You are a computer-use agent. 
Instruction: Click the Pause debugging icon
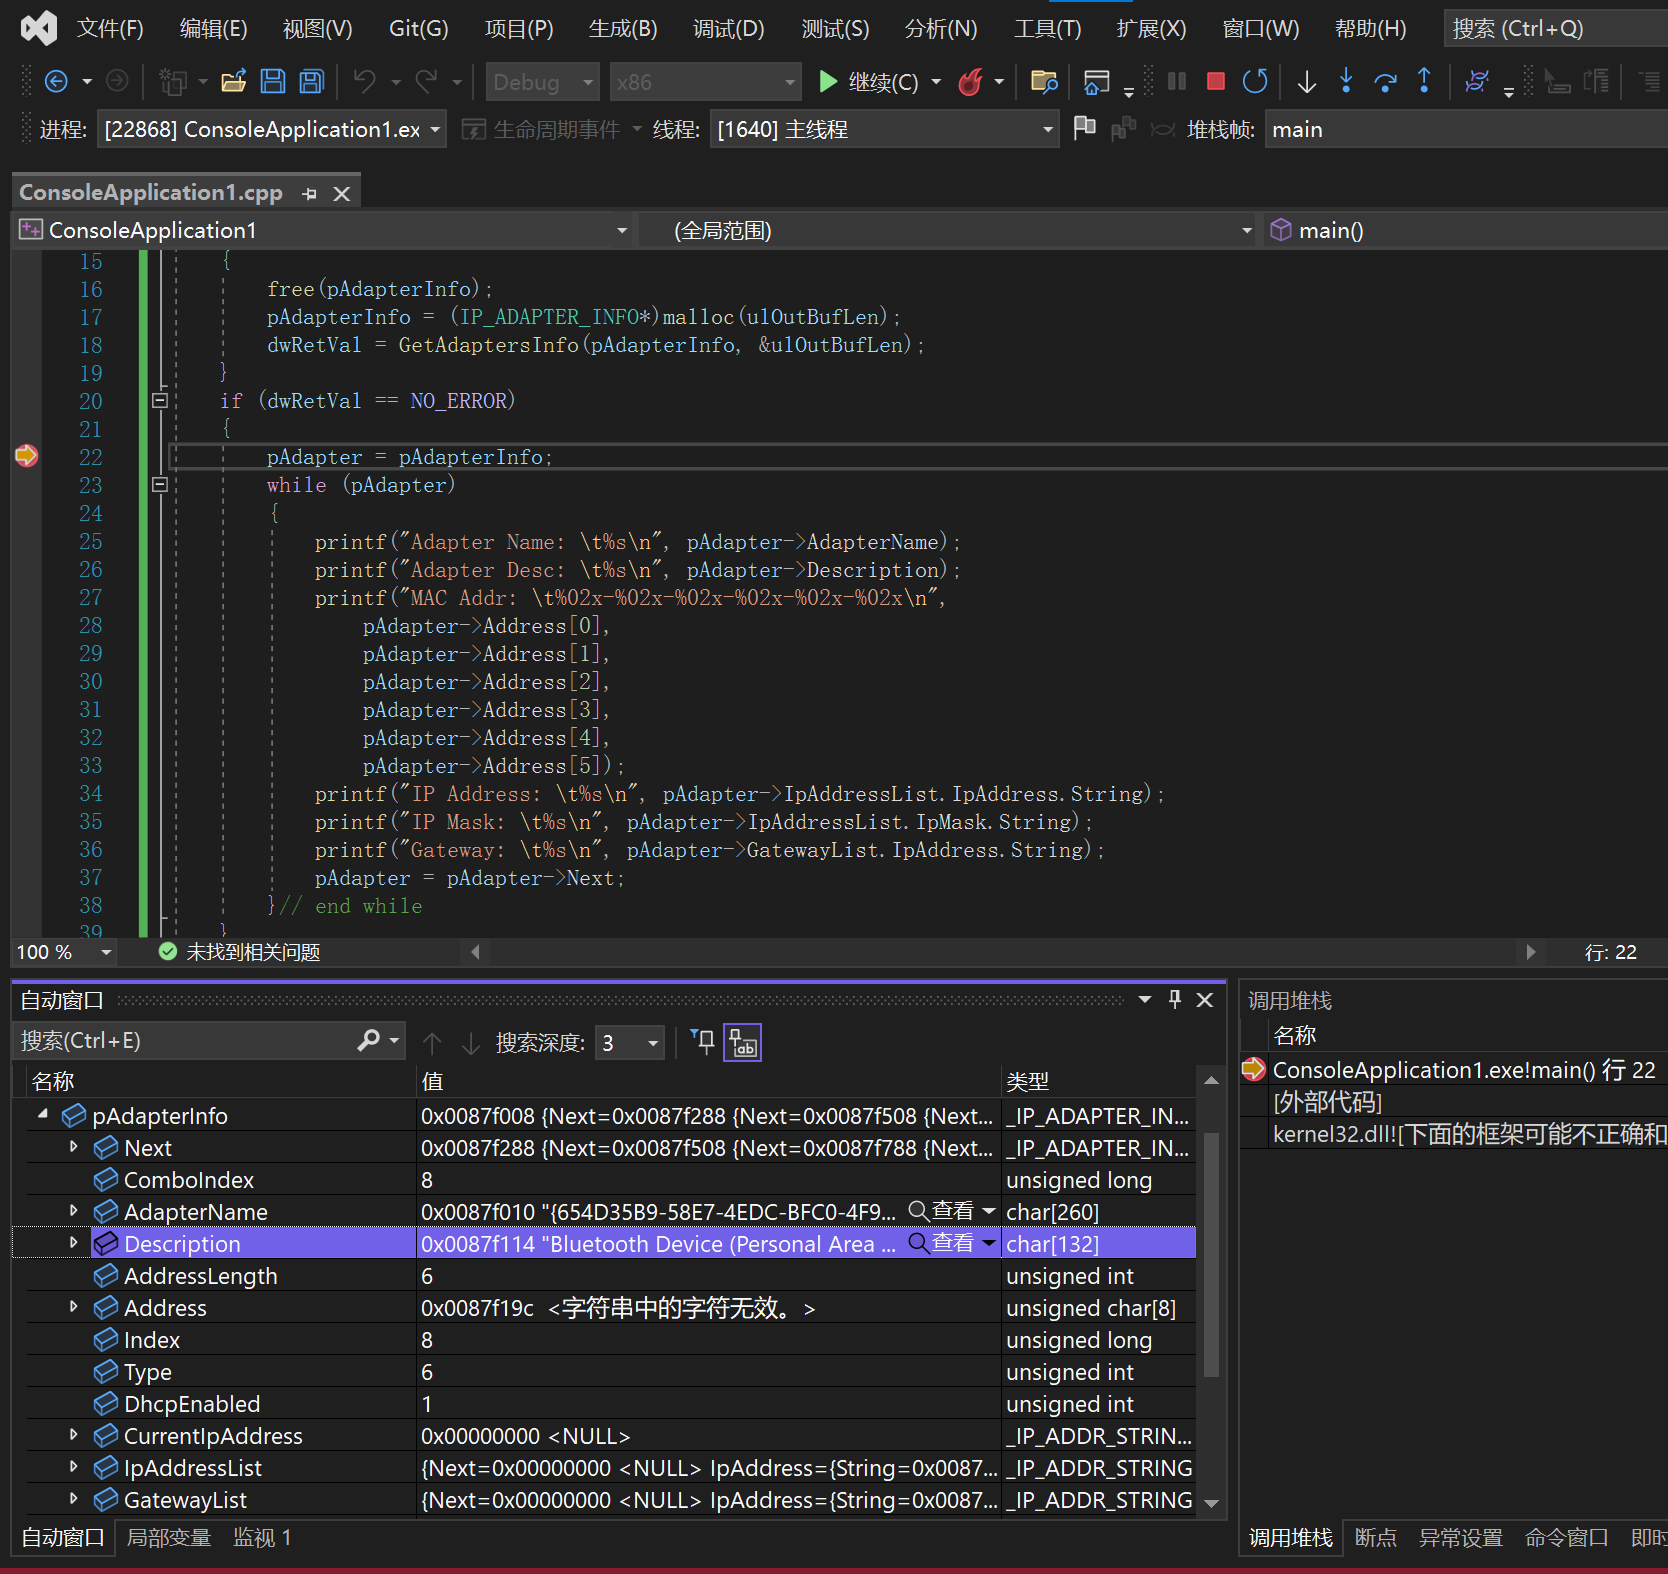point(1177,81)
